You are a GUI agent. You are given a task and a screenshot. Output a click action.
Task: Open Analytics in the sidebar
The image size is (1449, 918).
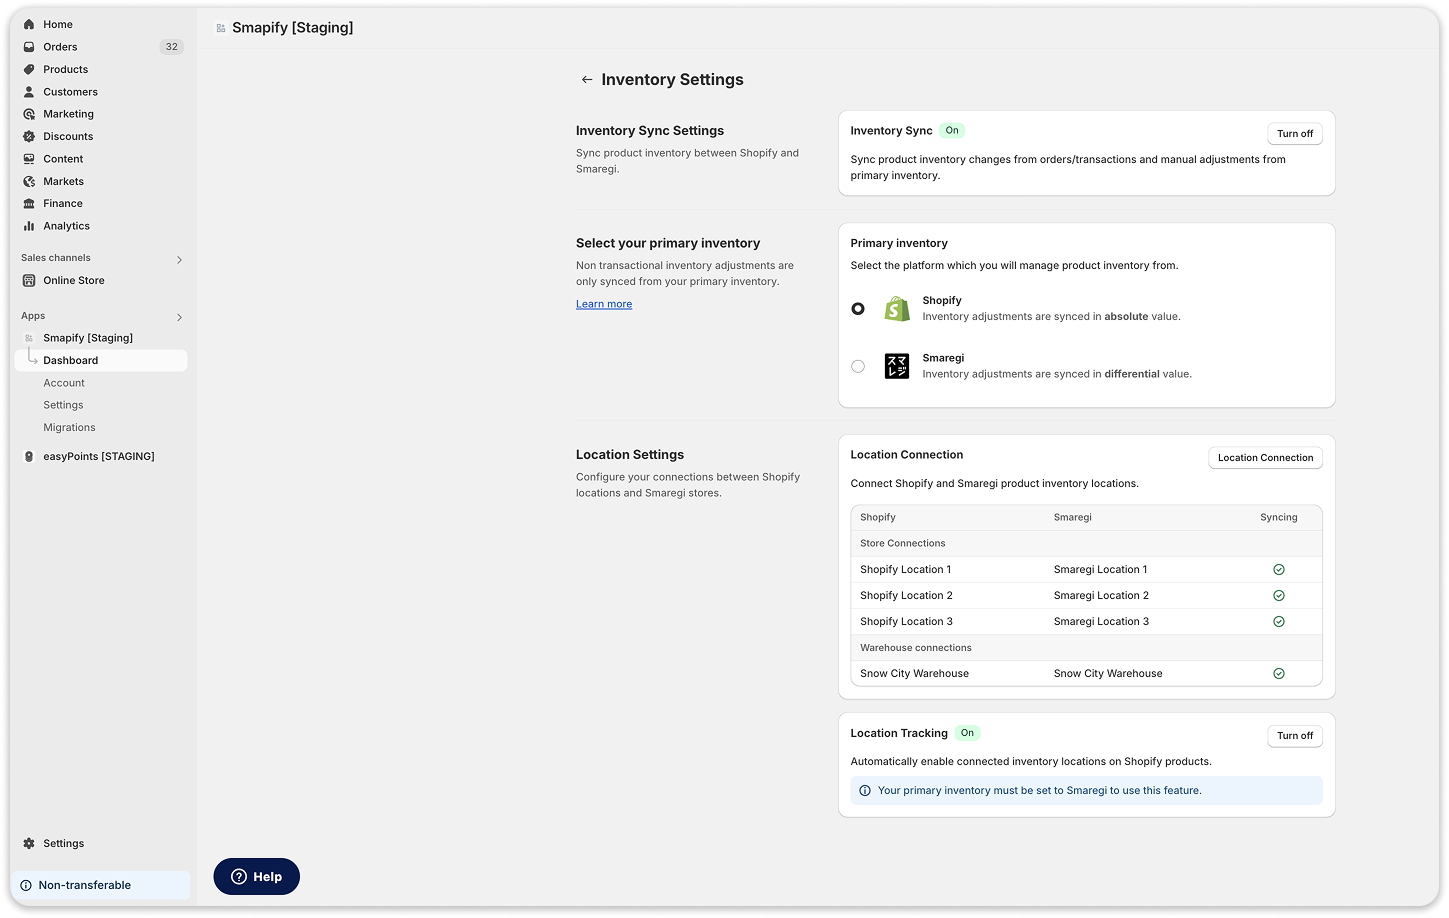click(66, 226)
